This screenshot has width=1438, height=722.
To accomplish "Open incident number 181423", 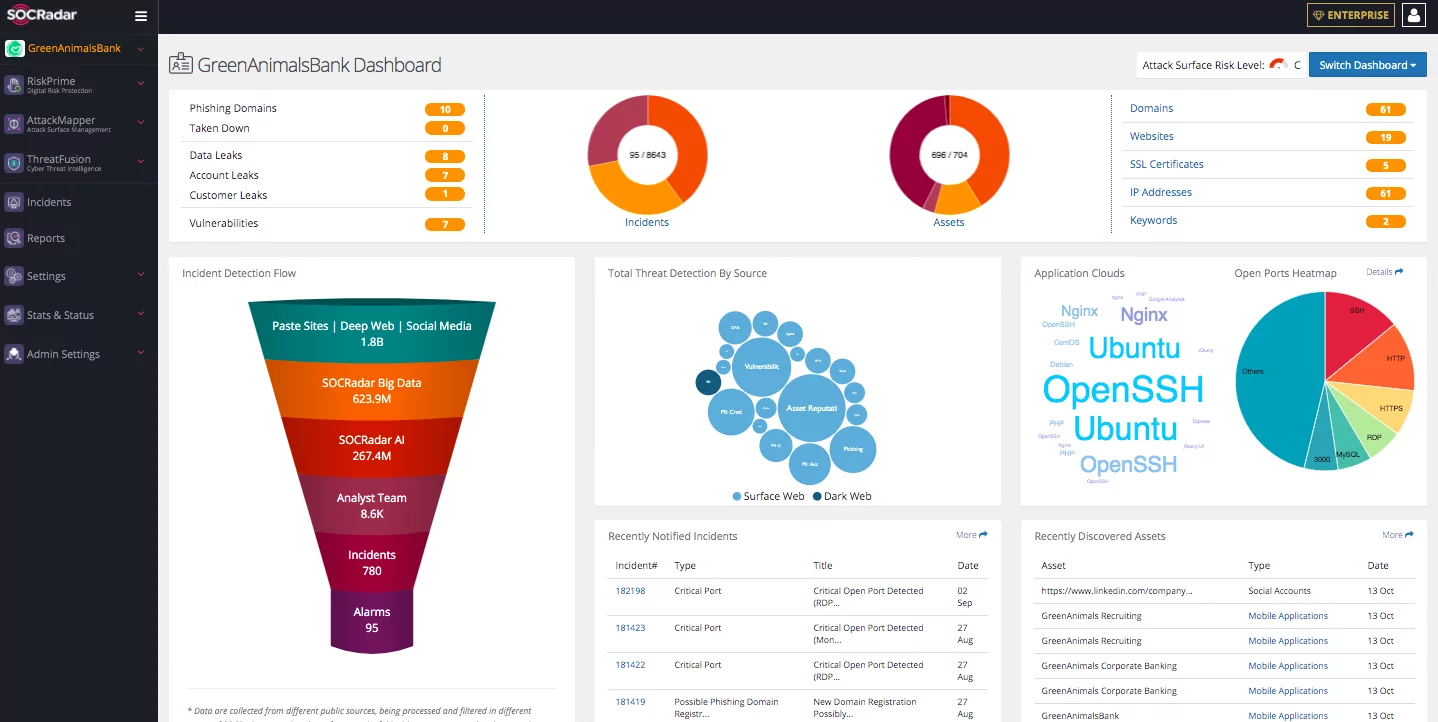I will point(630,628).
